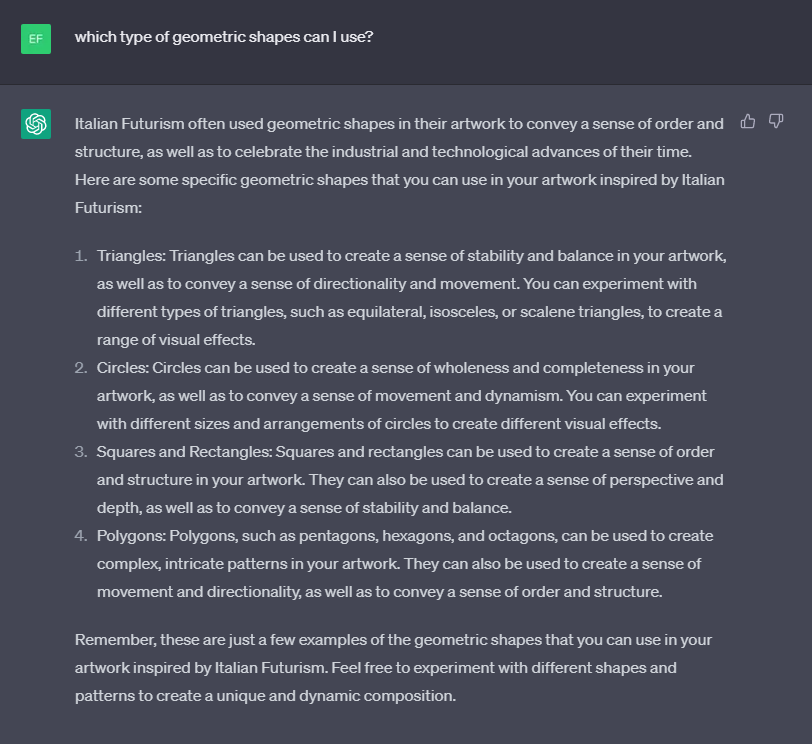Click the user question about geometric shapes
Screen dimensions: 812x744
click(224, 37)
